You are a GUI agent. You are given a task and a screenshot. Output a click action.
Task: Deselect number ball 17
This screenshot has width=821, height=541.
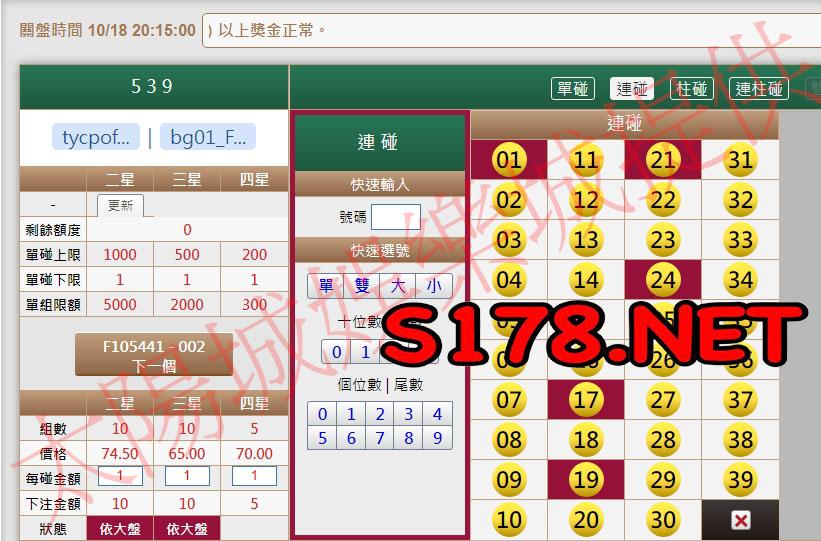coord(585,400)
